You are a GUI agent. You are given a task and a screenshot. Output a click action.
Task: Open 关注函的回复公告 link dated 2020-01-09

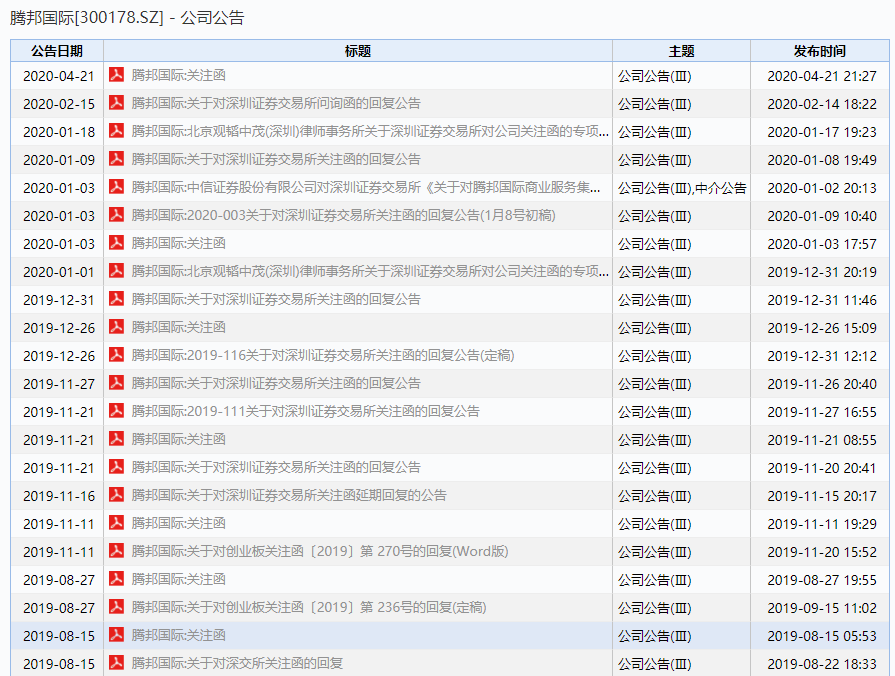tap(276, 159)
